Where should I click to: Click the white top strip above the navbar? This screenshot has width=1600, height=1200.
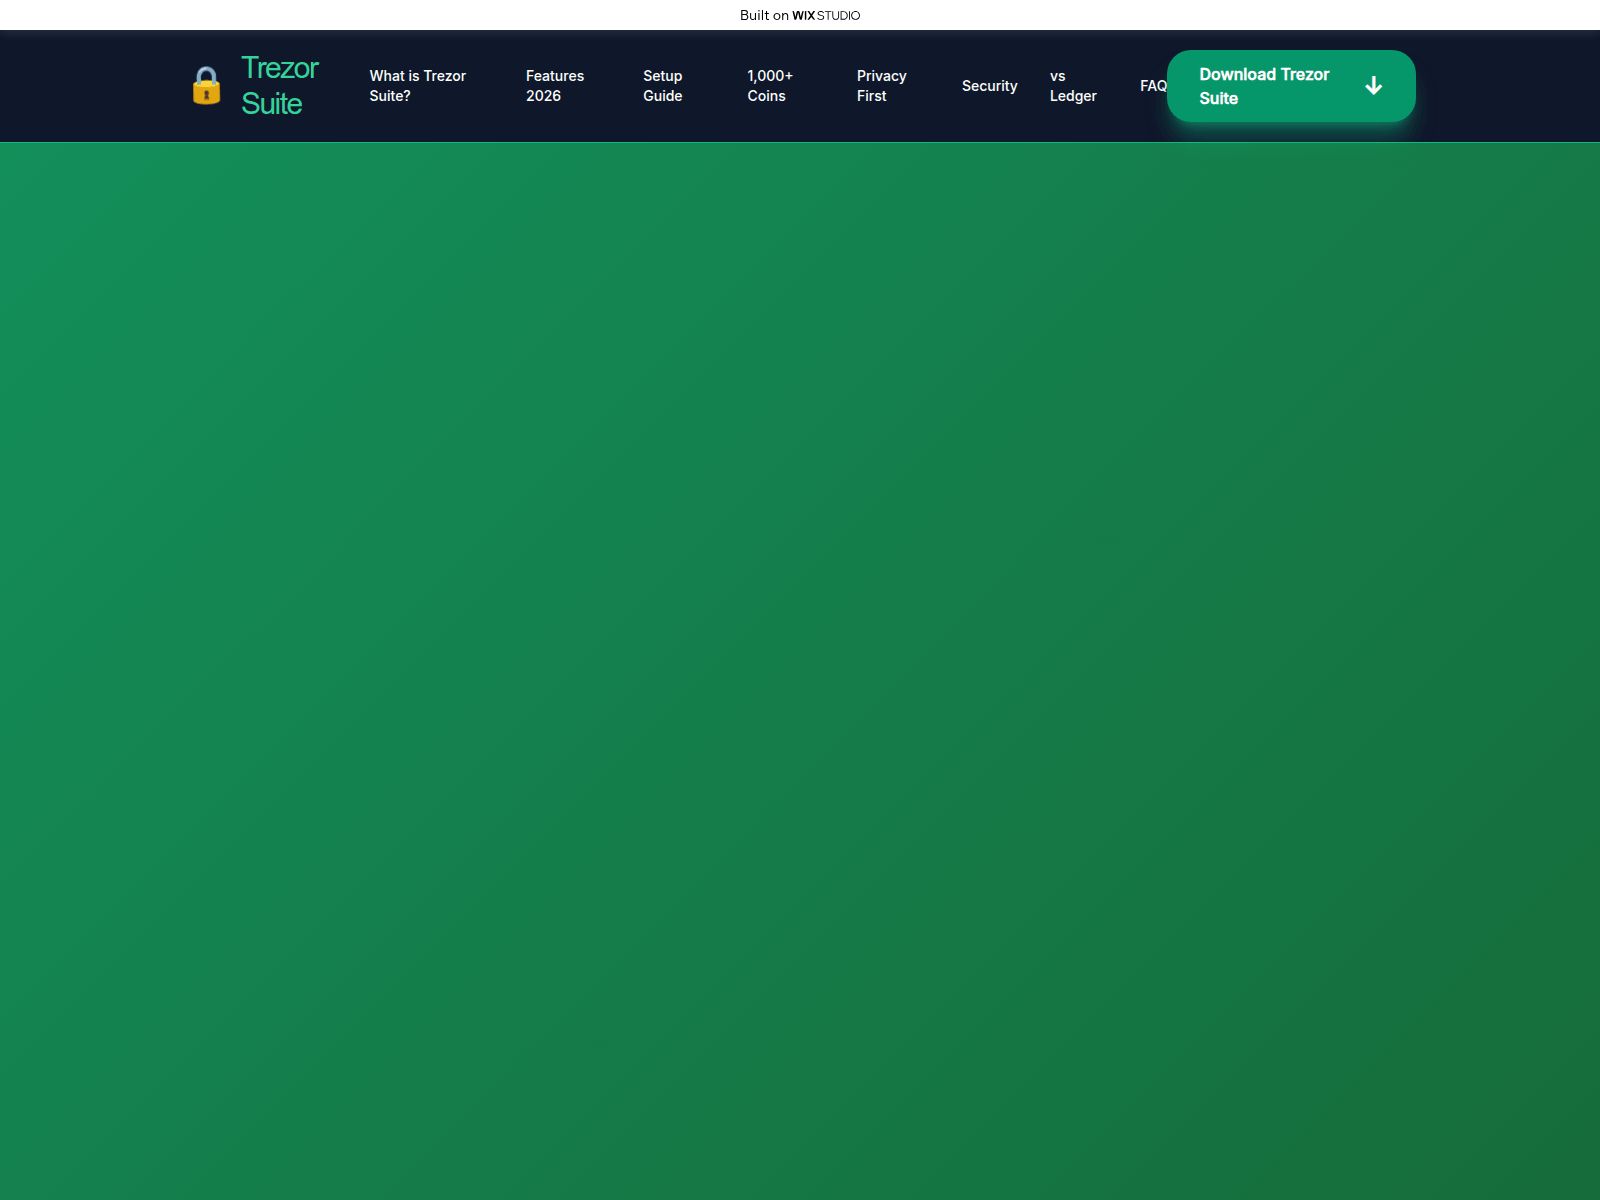pyautogui.click(x=300, y=15)
